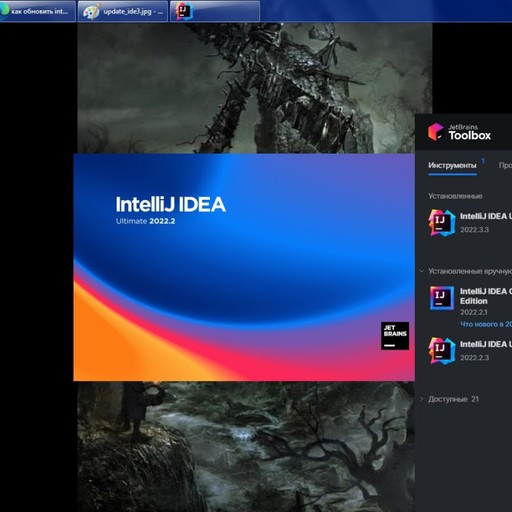Image resolution: width=512 pixels, height=512 pixels.
Task: Expand the Доступные 21 section
Action: (421, 399)
